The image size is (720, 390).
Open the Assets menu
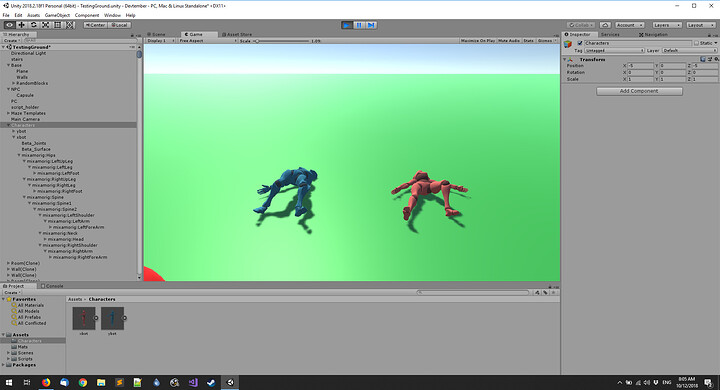pyautogui.click(x=34, y=15)
